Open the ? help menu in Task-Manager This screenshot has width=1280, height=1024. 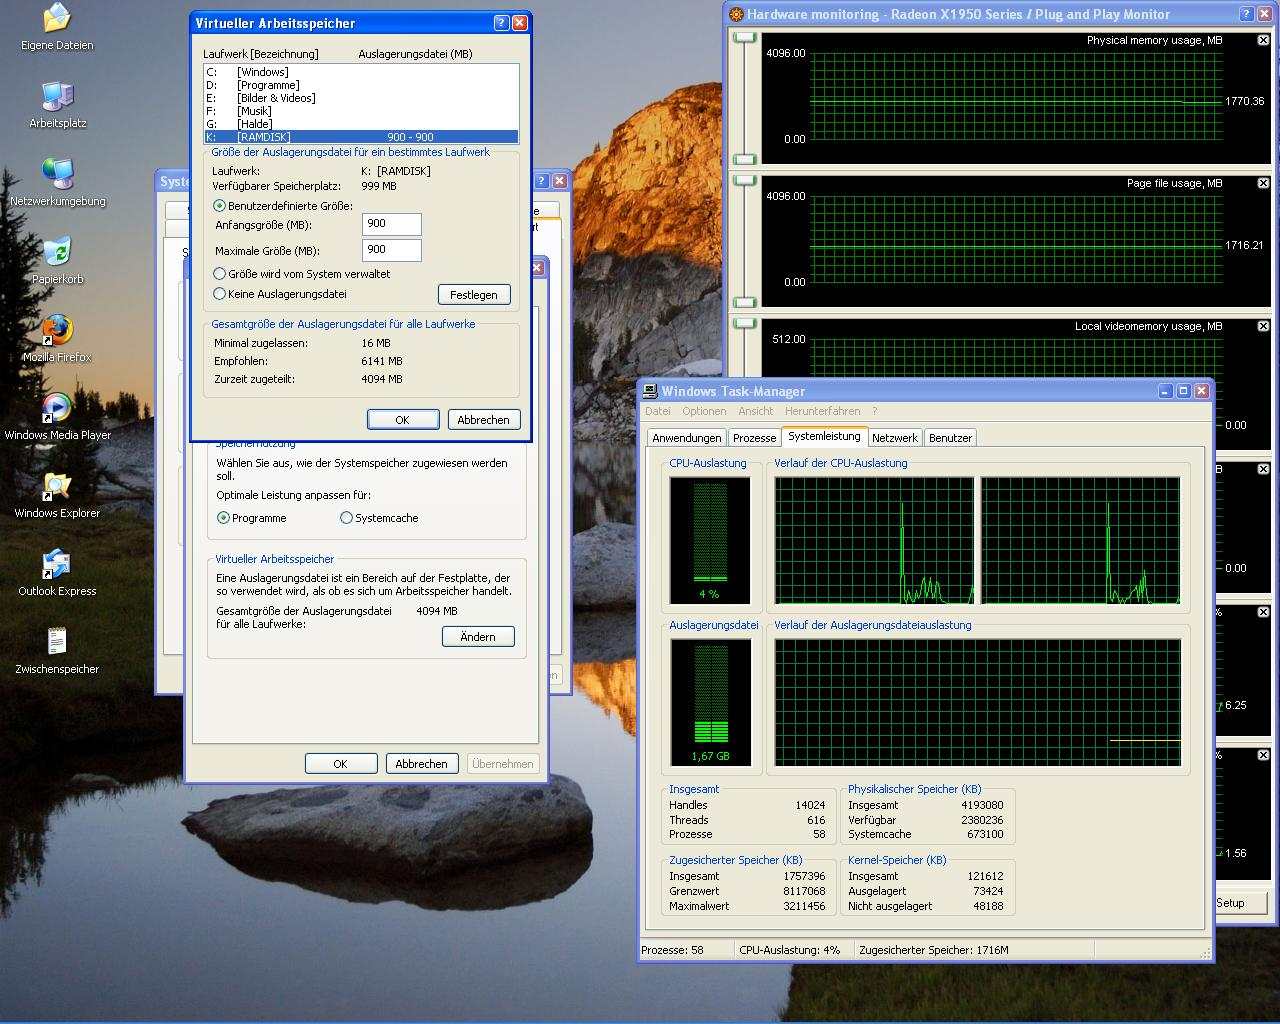point(874,411)
